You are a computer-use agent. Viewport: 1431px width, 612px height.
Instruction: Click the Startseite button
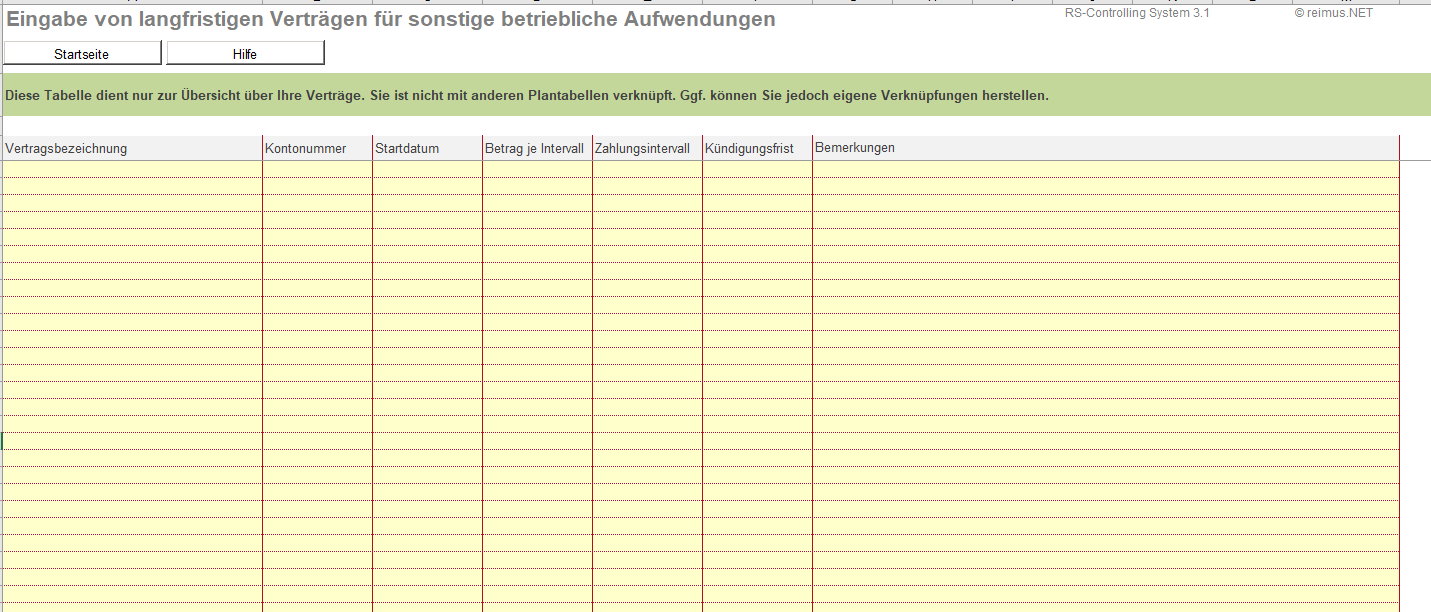pyautogui.click(x=82, y=54)
